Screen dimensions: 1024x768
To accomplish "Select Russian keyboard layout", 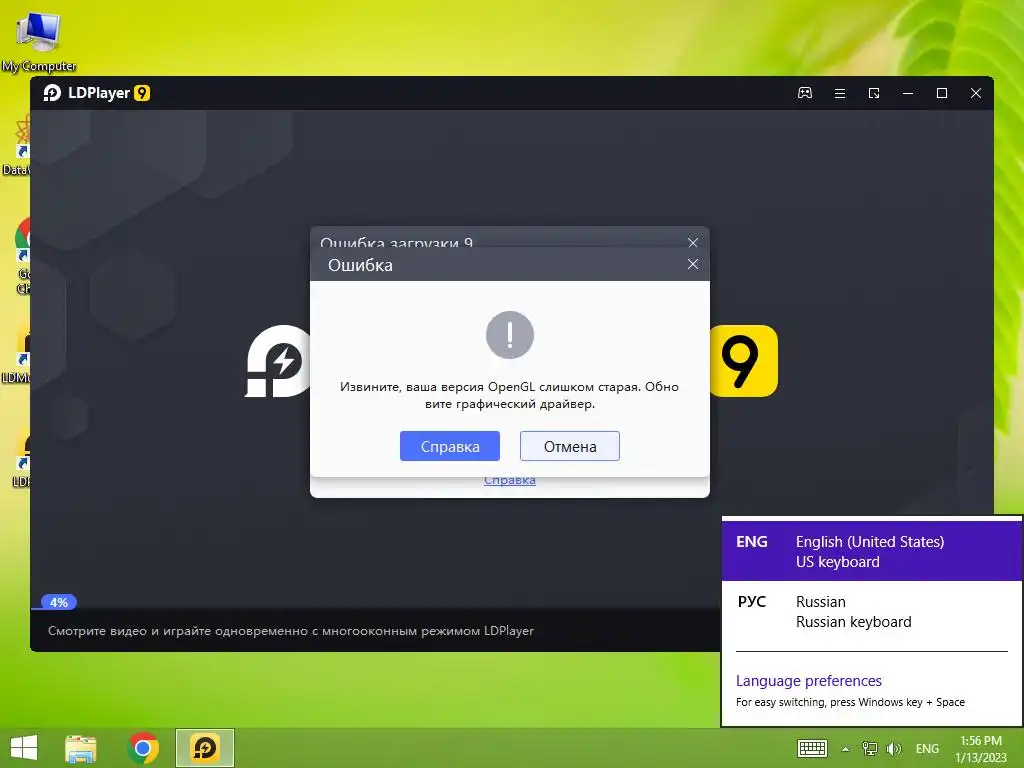I will pyautogui.click(x=871, y=611).
